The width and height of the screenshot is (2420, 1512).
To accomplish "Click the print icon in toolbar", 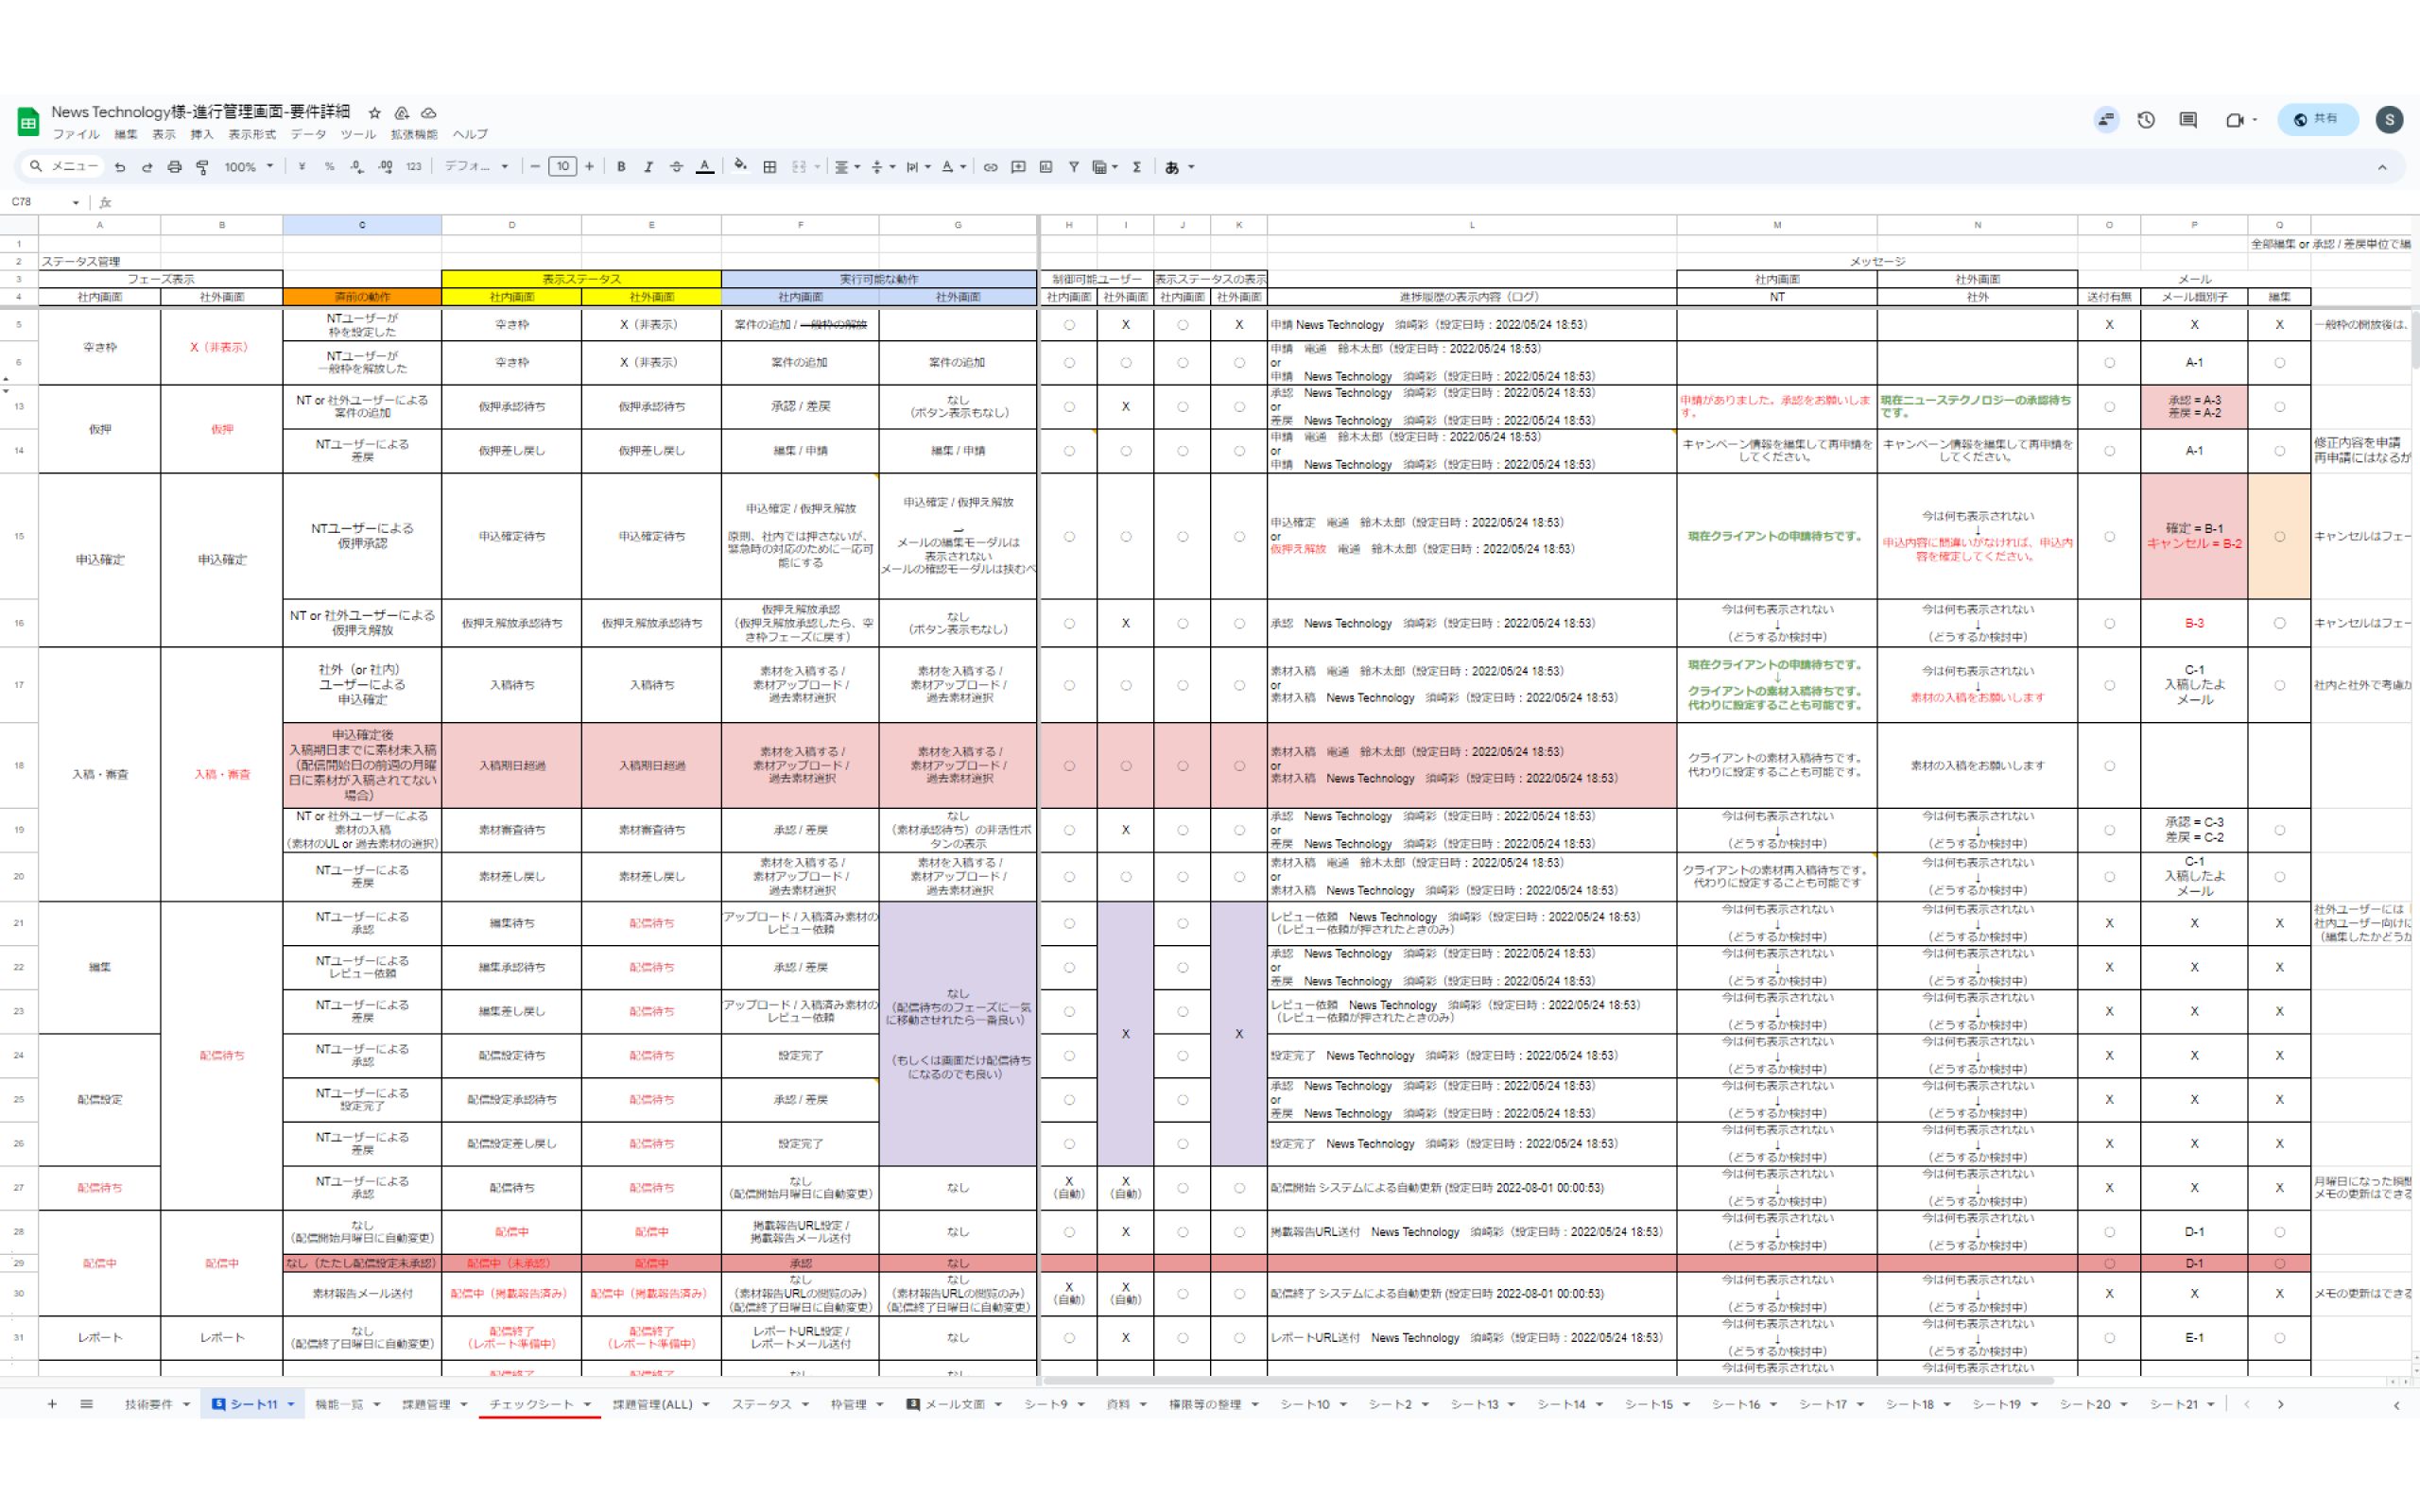I will (x=174, y=167).
